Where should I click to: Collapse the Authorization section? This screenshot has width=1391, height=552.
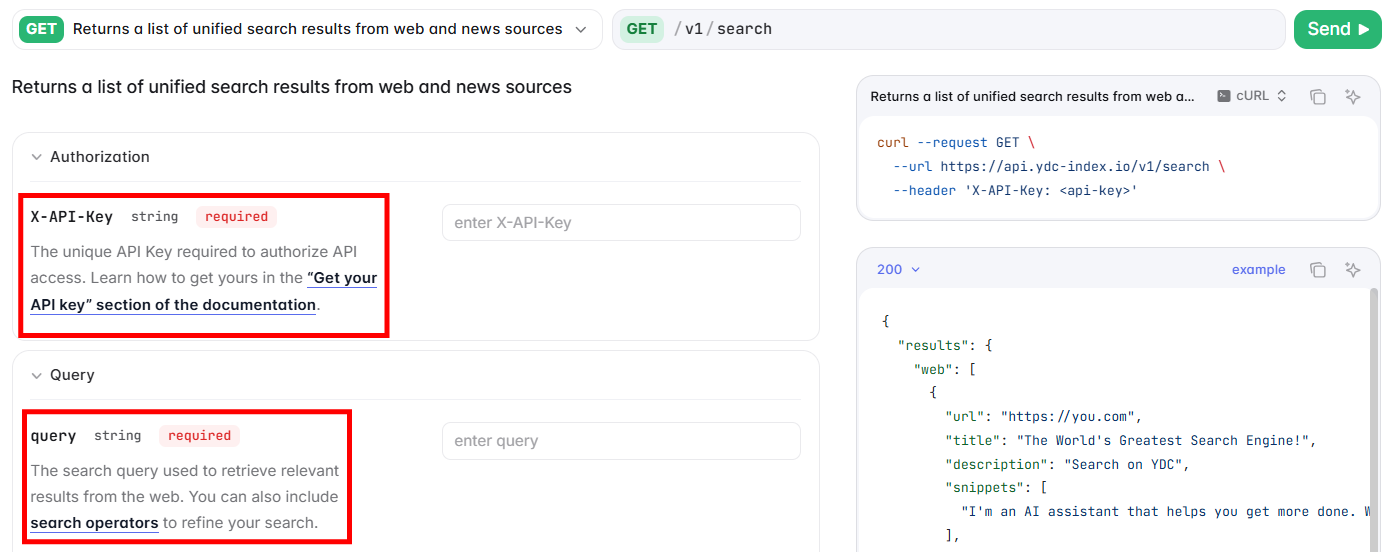(x=90, y=157)
